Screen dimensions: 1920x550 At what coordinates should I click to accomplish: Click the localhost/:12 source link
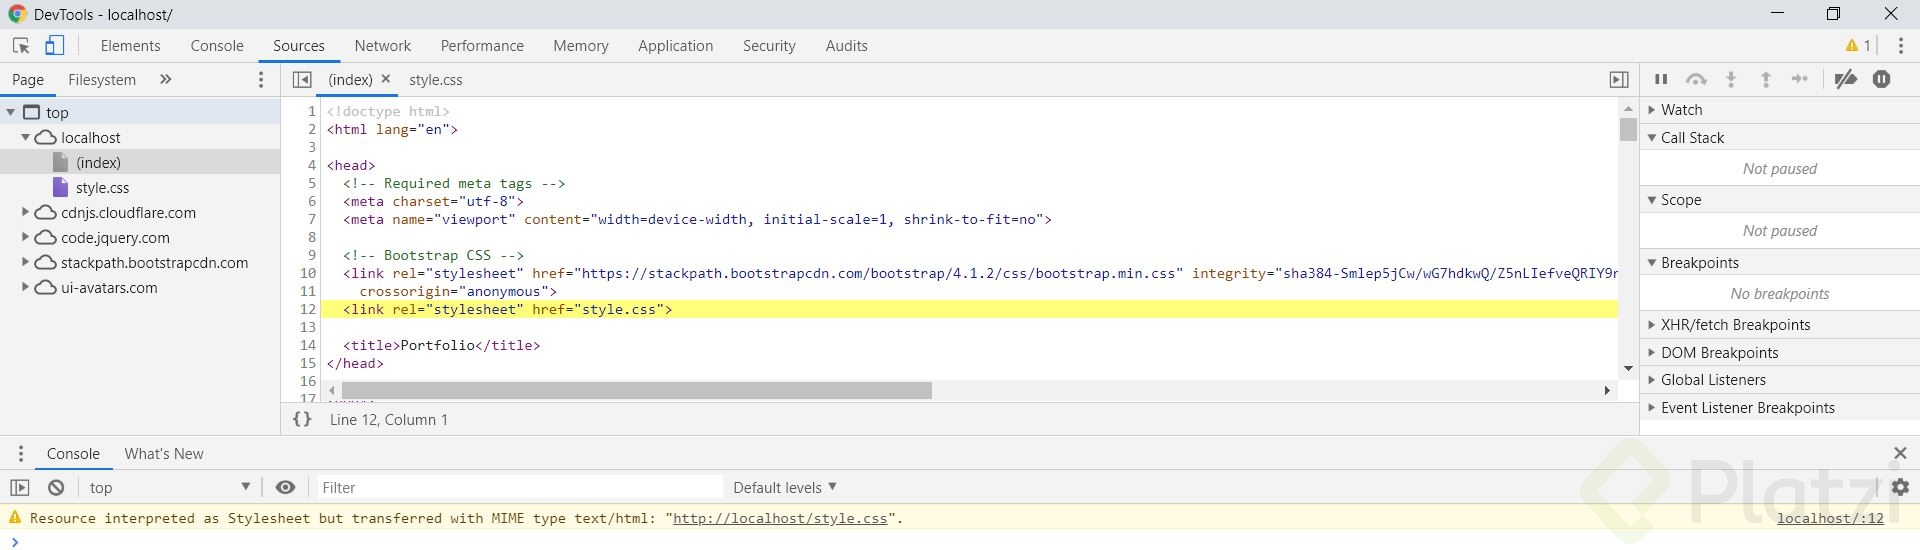[1829, 518]
